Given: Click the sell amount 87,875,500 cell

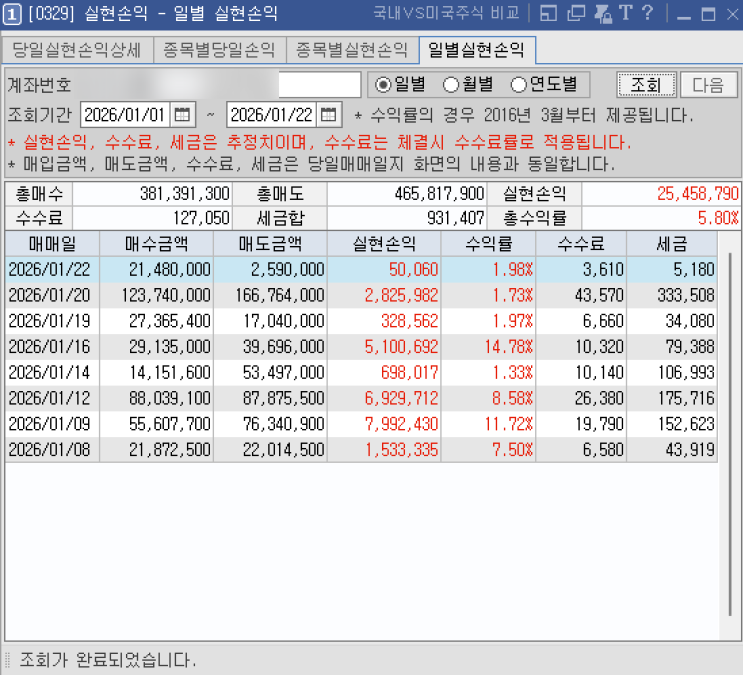Looking at the screenshot, I should tap(270, 398).
